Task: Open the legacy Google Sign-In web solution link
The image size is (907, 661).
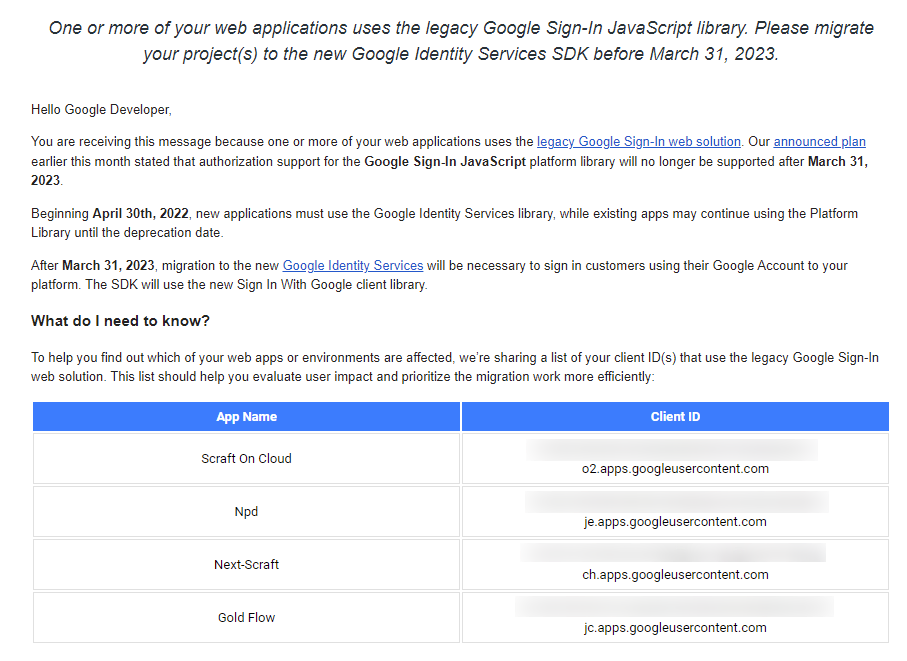Action: tap(638, 142)
